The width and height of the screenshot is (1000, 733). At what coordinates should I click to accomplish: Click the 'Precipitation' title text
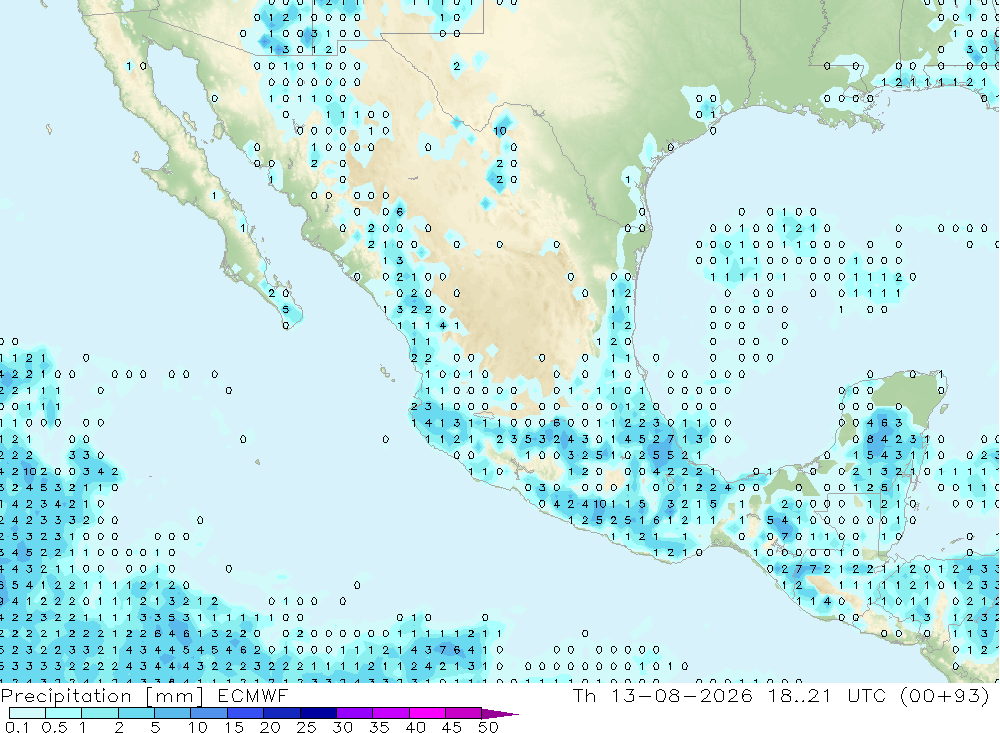66,696
